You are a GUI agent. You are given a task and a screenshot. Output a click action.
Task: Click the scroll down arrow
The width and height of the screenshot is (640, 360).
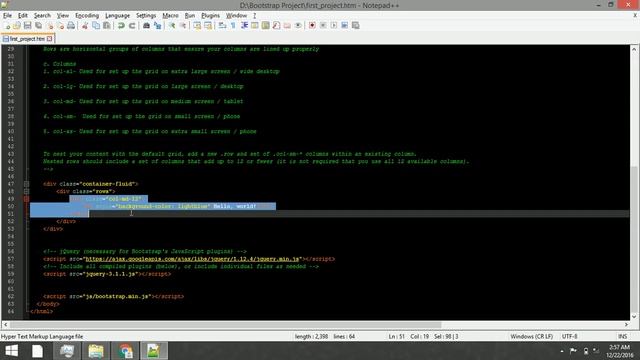tap(634, 316)
